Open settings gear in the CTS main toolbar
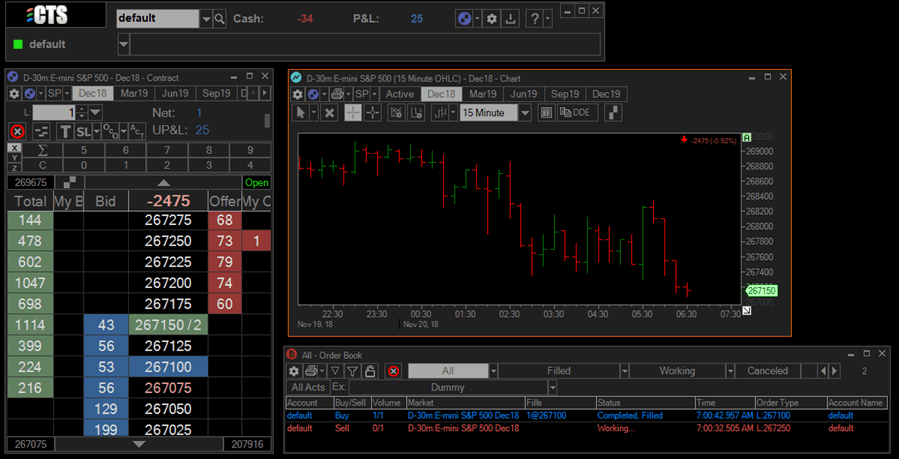This screenshot has width=899, height=459. coord(491,19)
